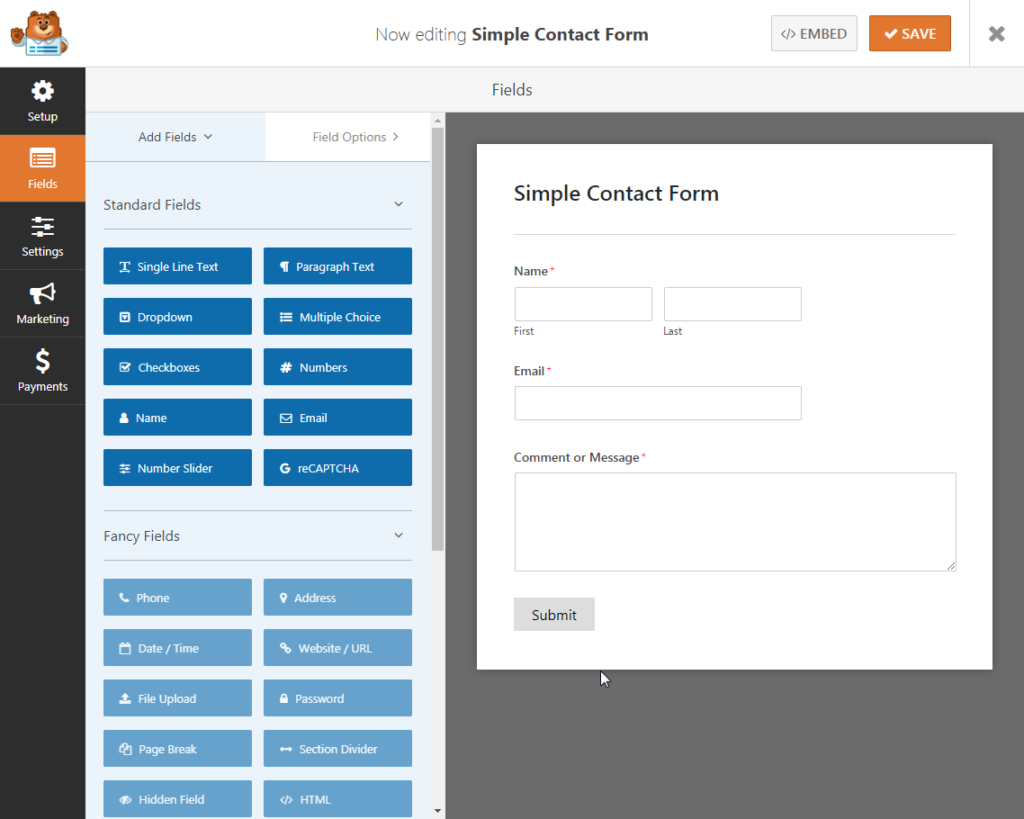Click the Email input box
The height and width of the screenshot is (819, 1024).
coord(658,403)
